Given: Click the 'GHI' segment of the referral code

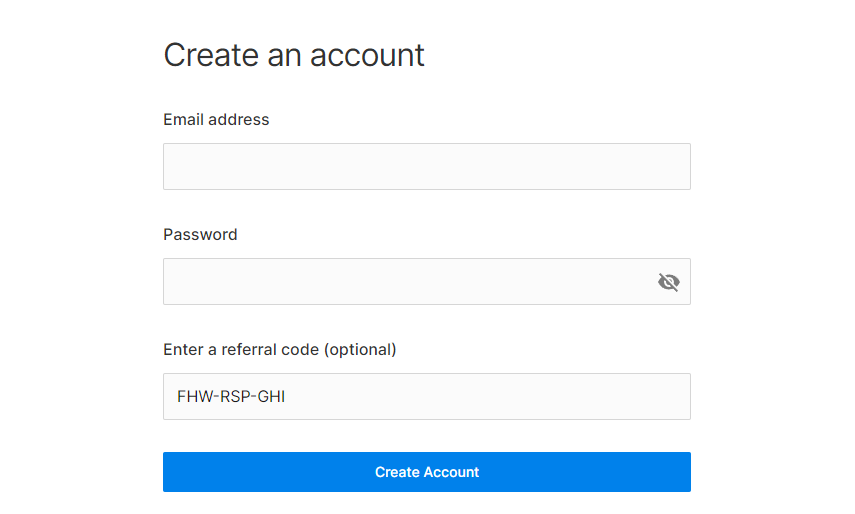Looking at the screenshot, I should pos(271,396).
